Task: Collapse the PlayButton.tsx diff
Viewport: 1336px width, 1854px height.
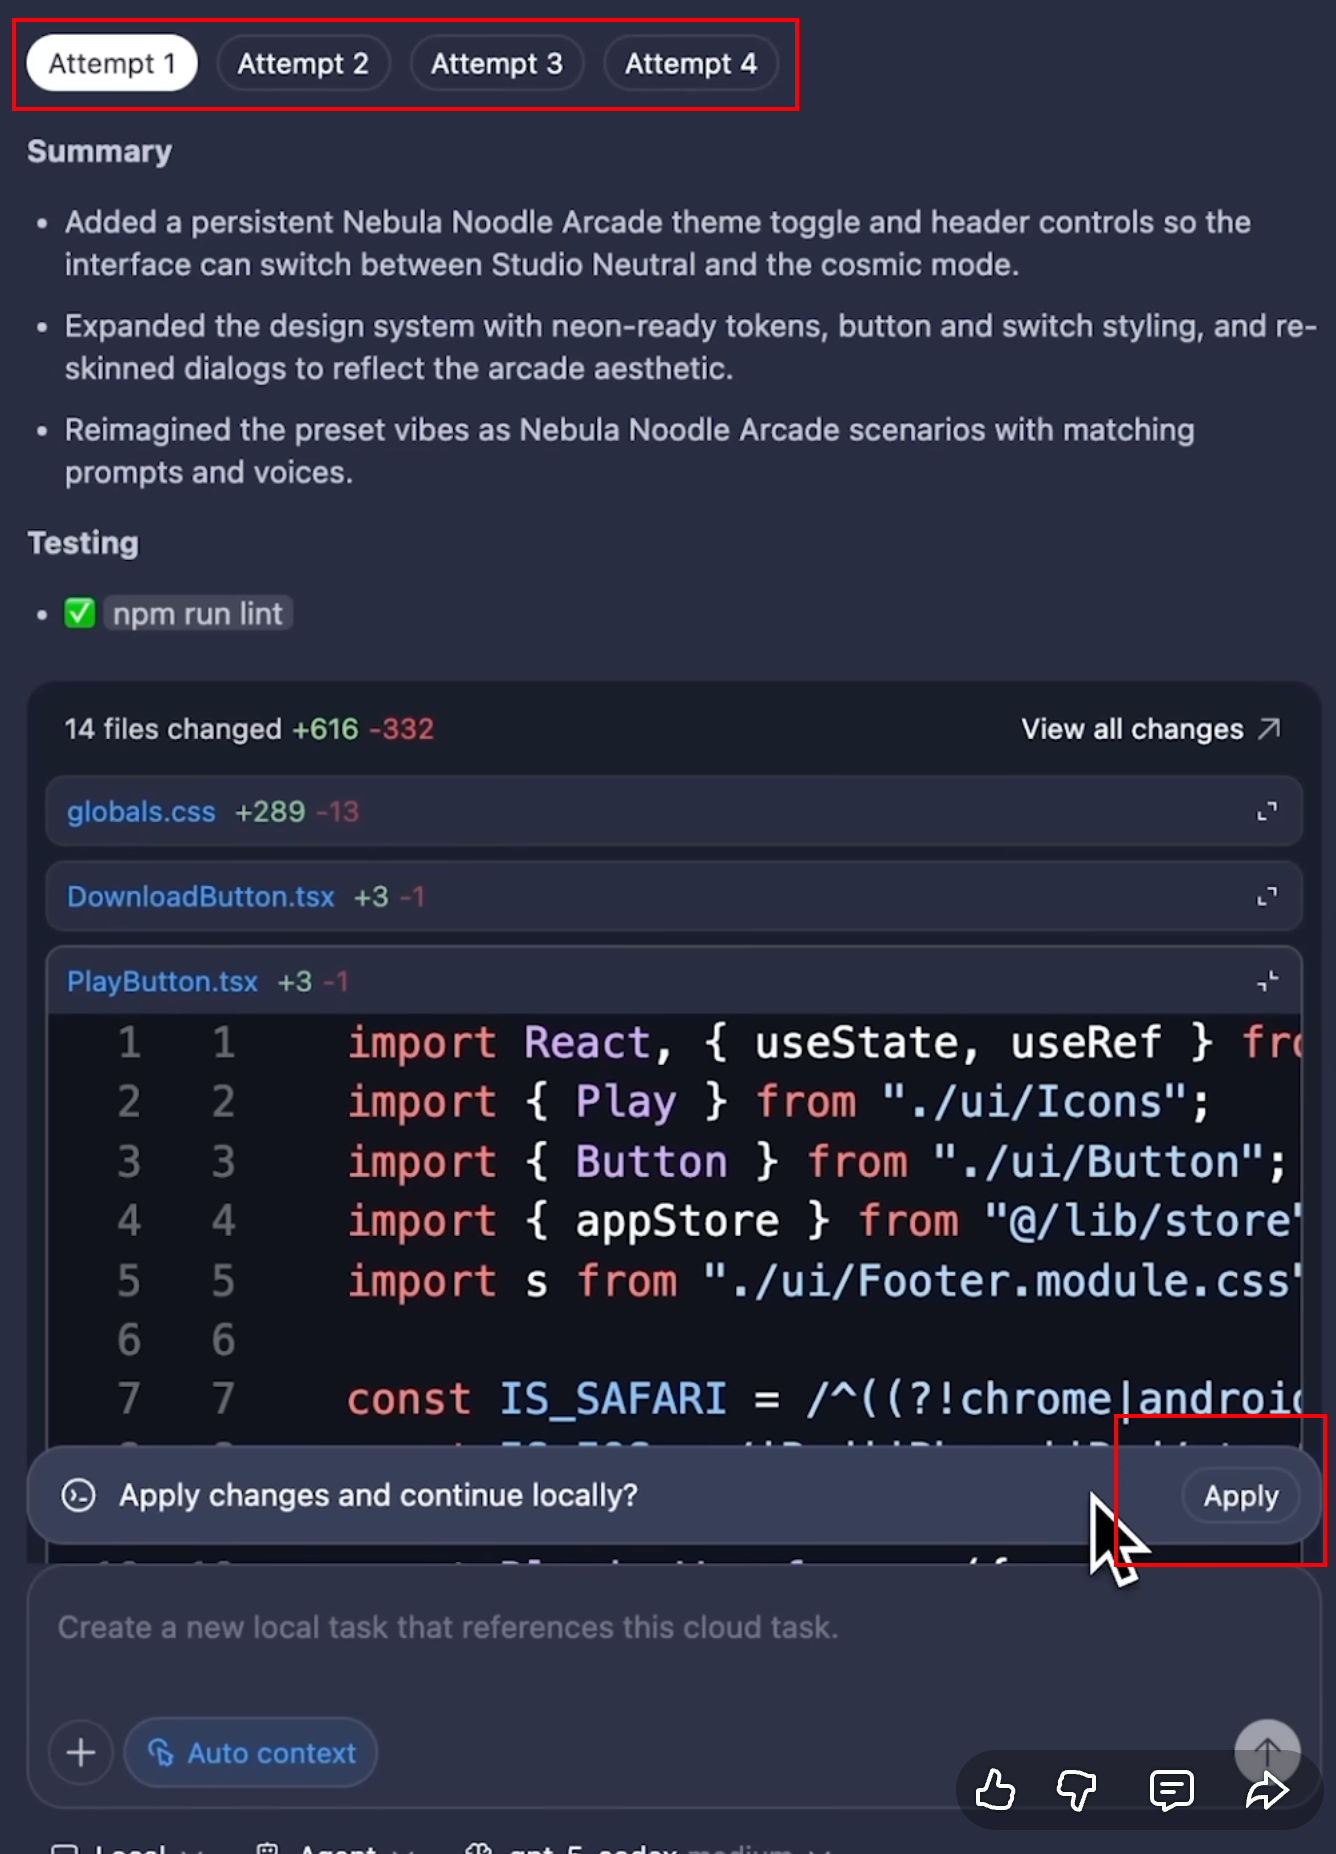Action: [1266, 982]
